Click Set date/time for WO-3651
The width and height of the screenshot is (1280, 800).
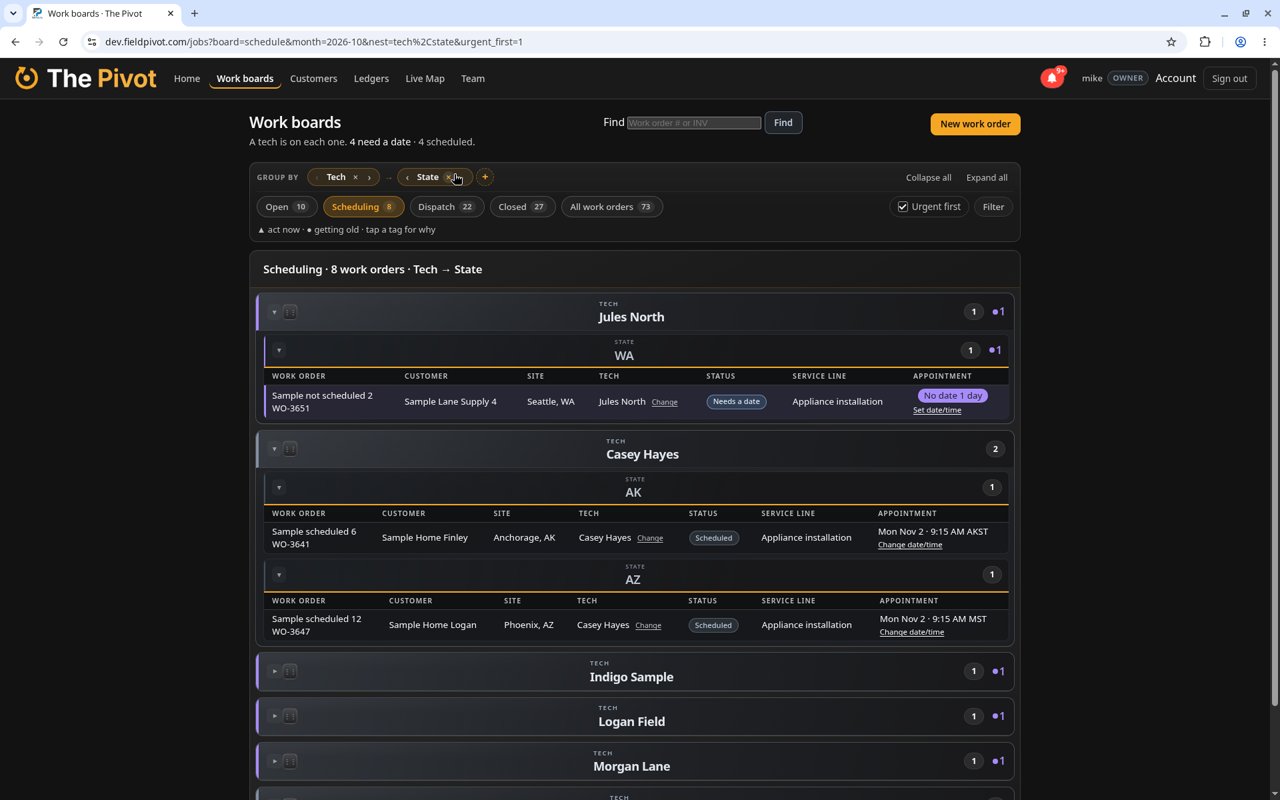click(x=937, y=410)
